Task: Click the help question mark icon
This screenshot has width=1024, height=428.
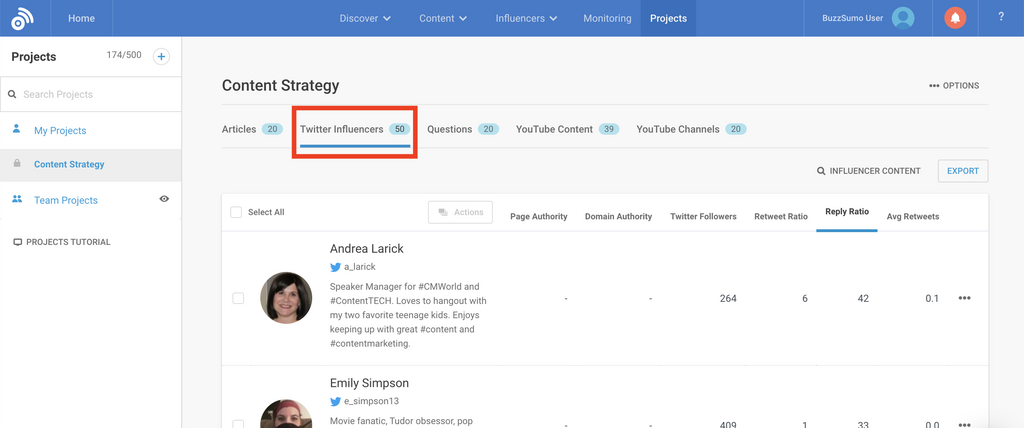Action: point(1001,18)
